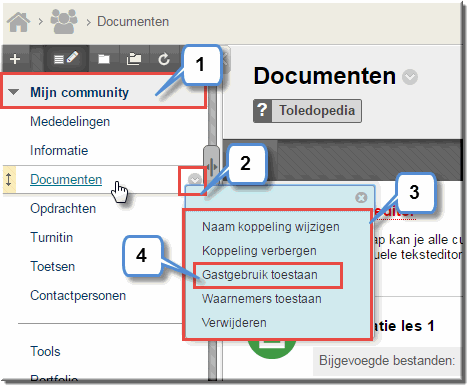
Task: Choose Koppeling verbergen option
Action: (x=259, y=251)
